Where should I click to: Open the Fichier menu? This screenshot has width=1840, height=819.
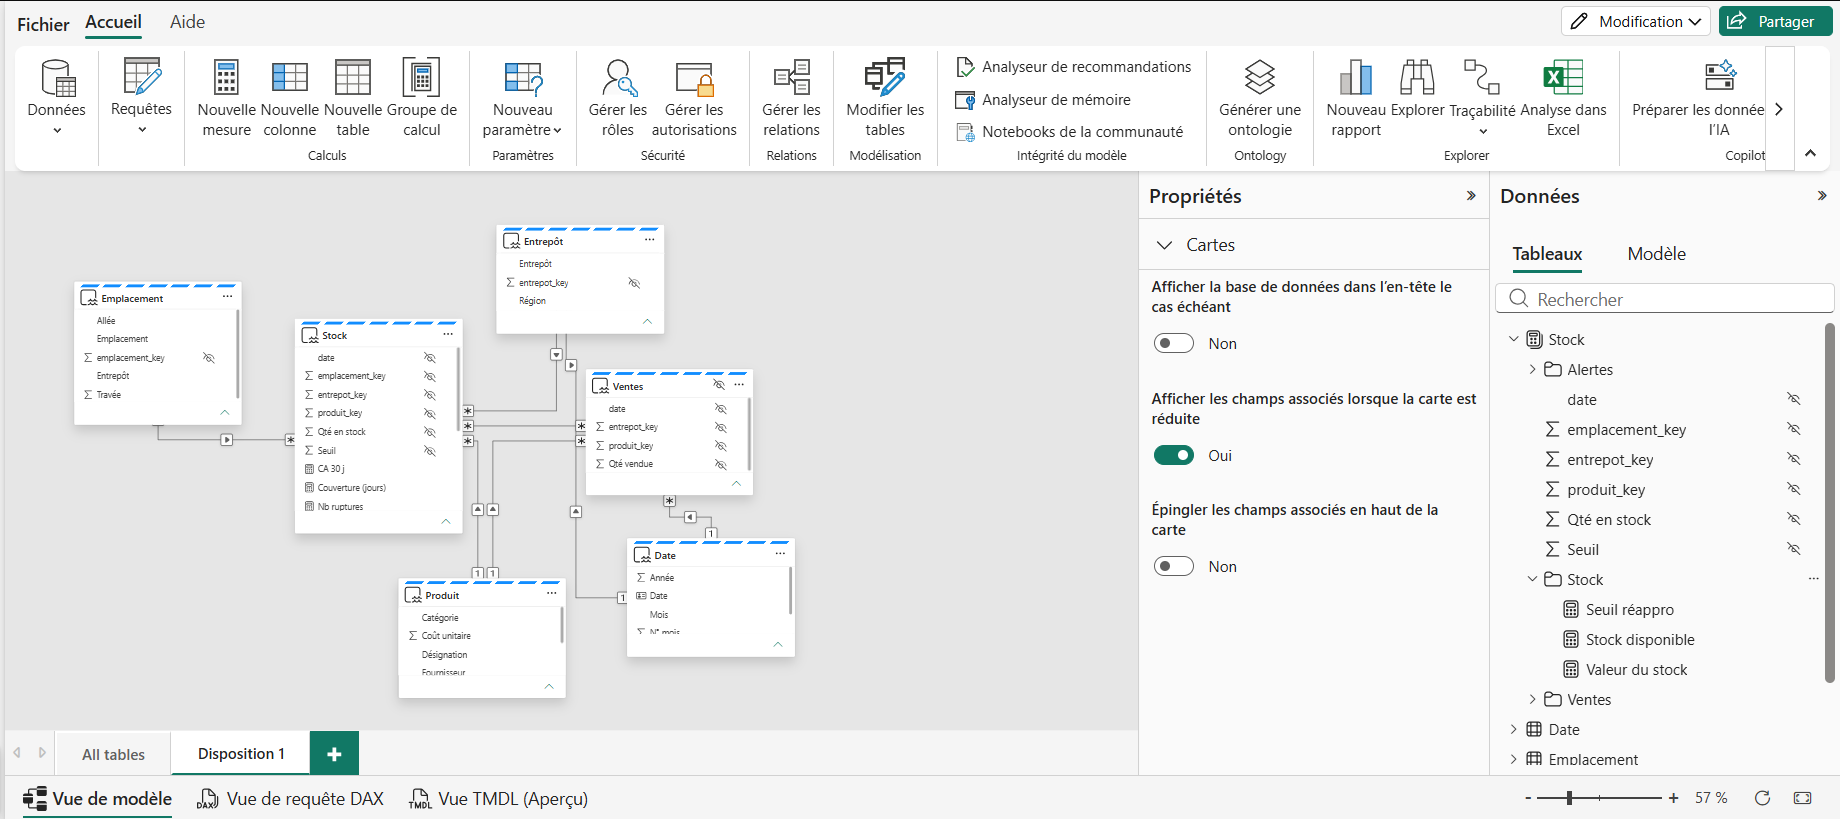click(43, 24)
